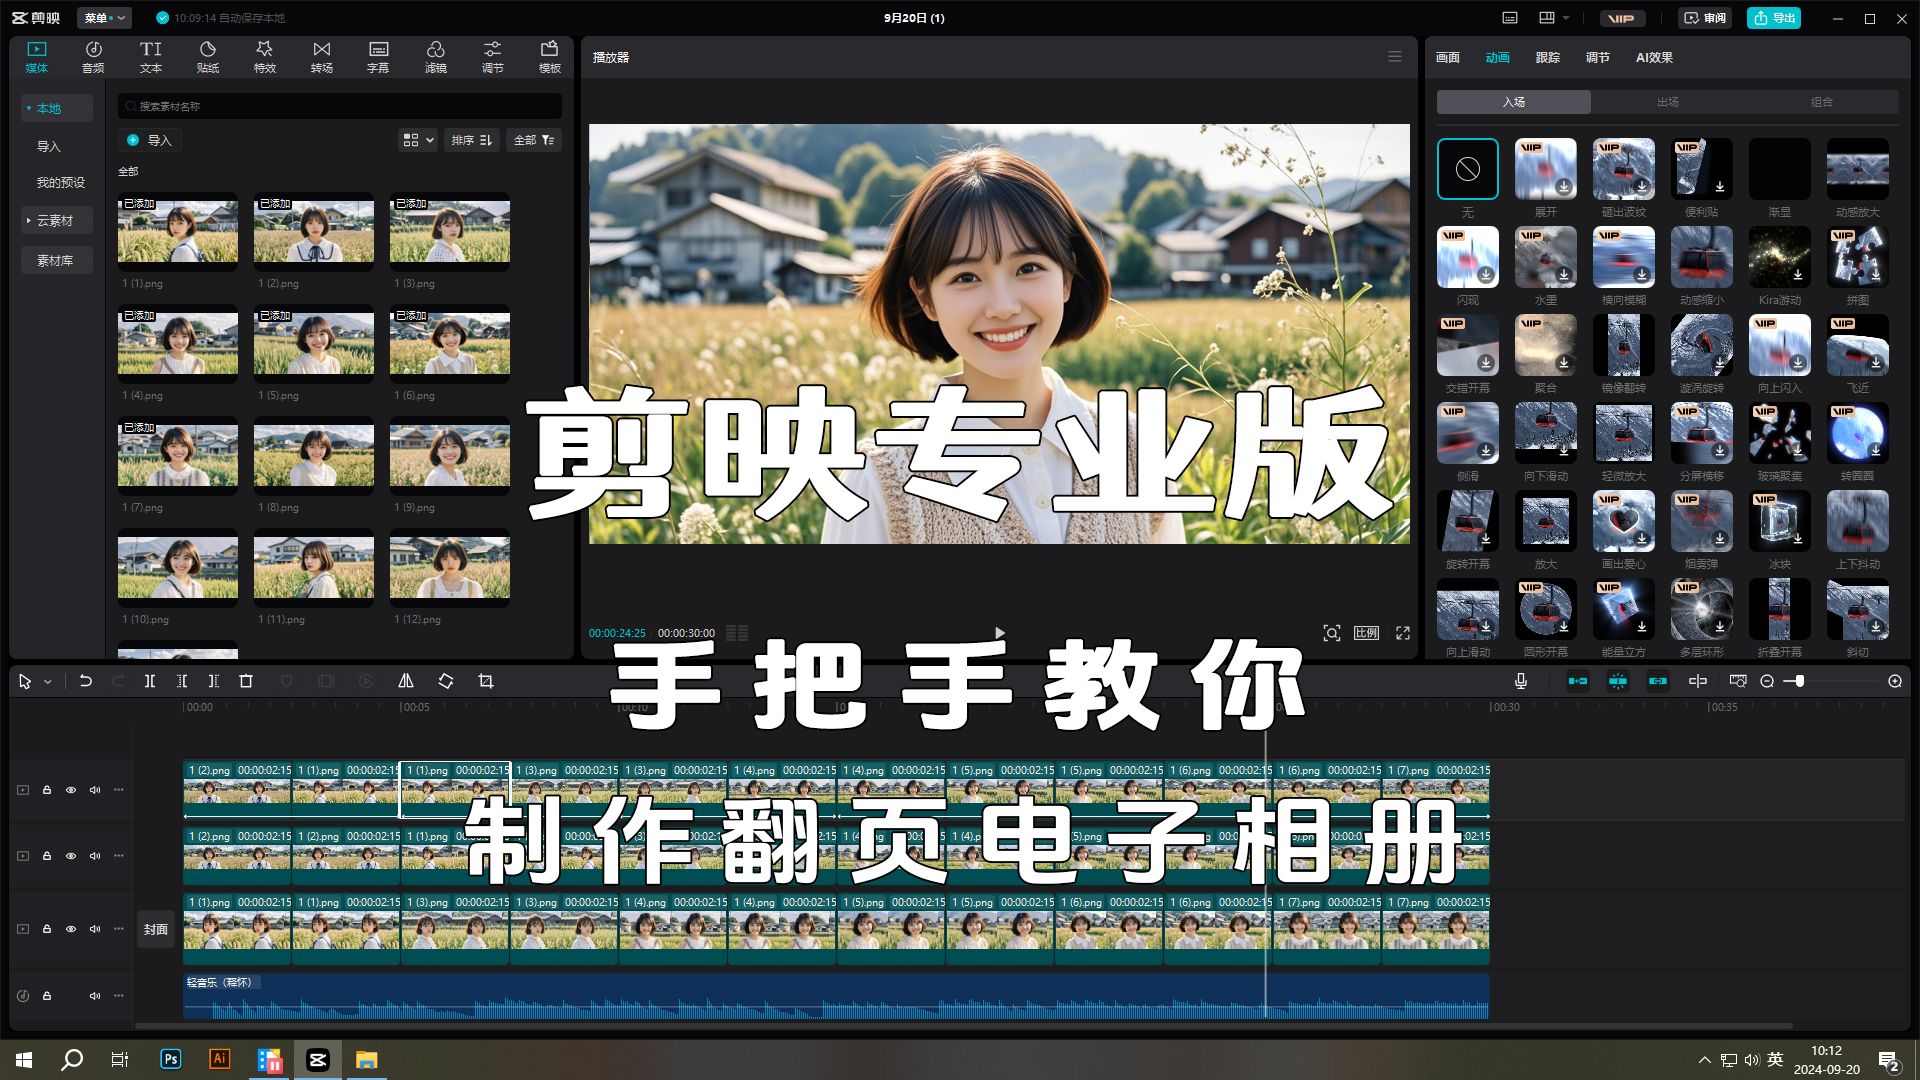1920x1080 pixels.
Task: Toggle auto snapping in timeline toolbar
Action: pyautogui.click(x=1618, y=681)
